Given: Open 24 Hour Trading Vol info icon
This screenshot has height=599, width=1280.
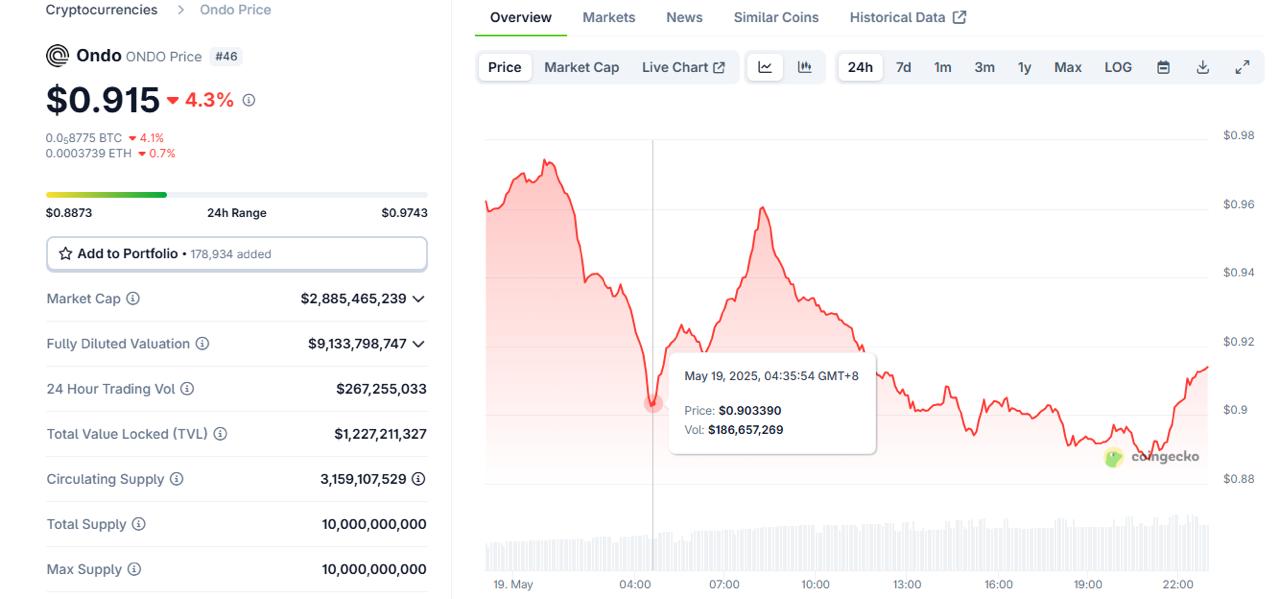Looking at the screenshot, I should coord(187,388).
